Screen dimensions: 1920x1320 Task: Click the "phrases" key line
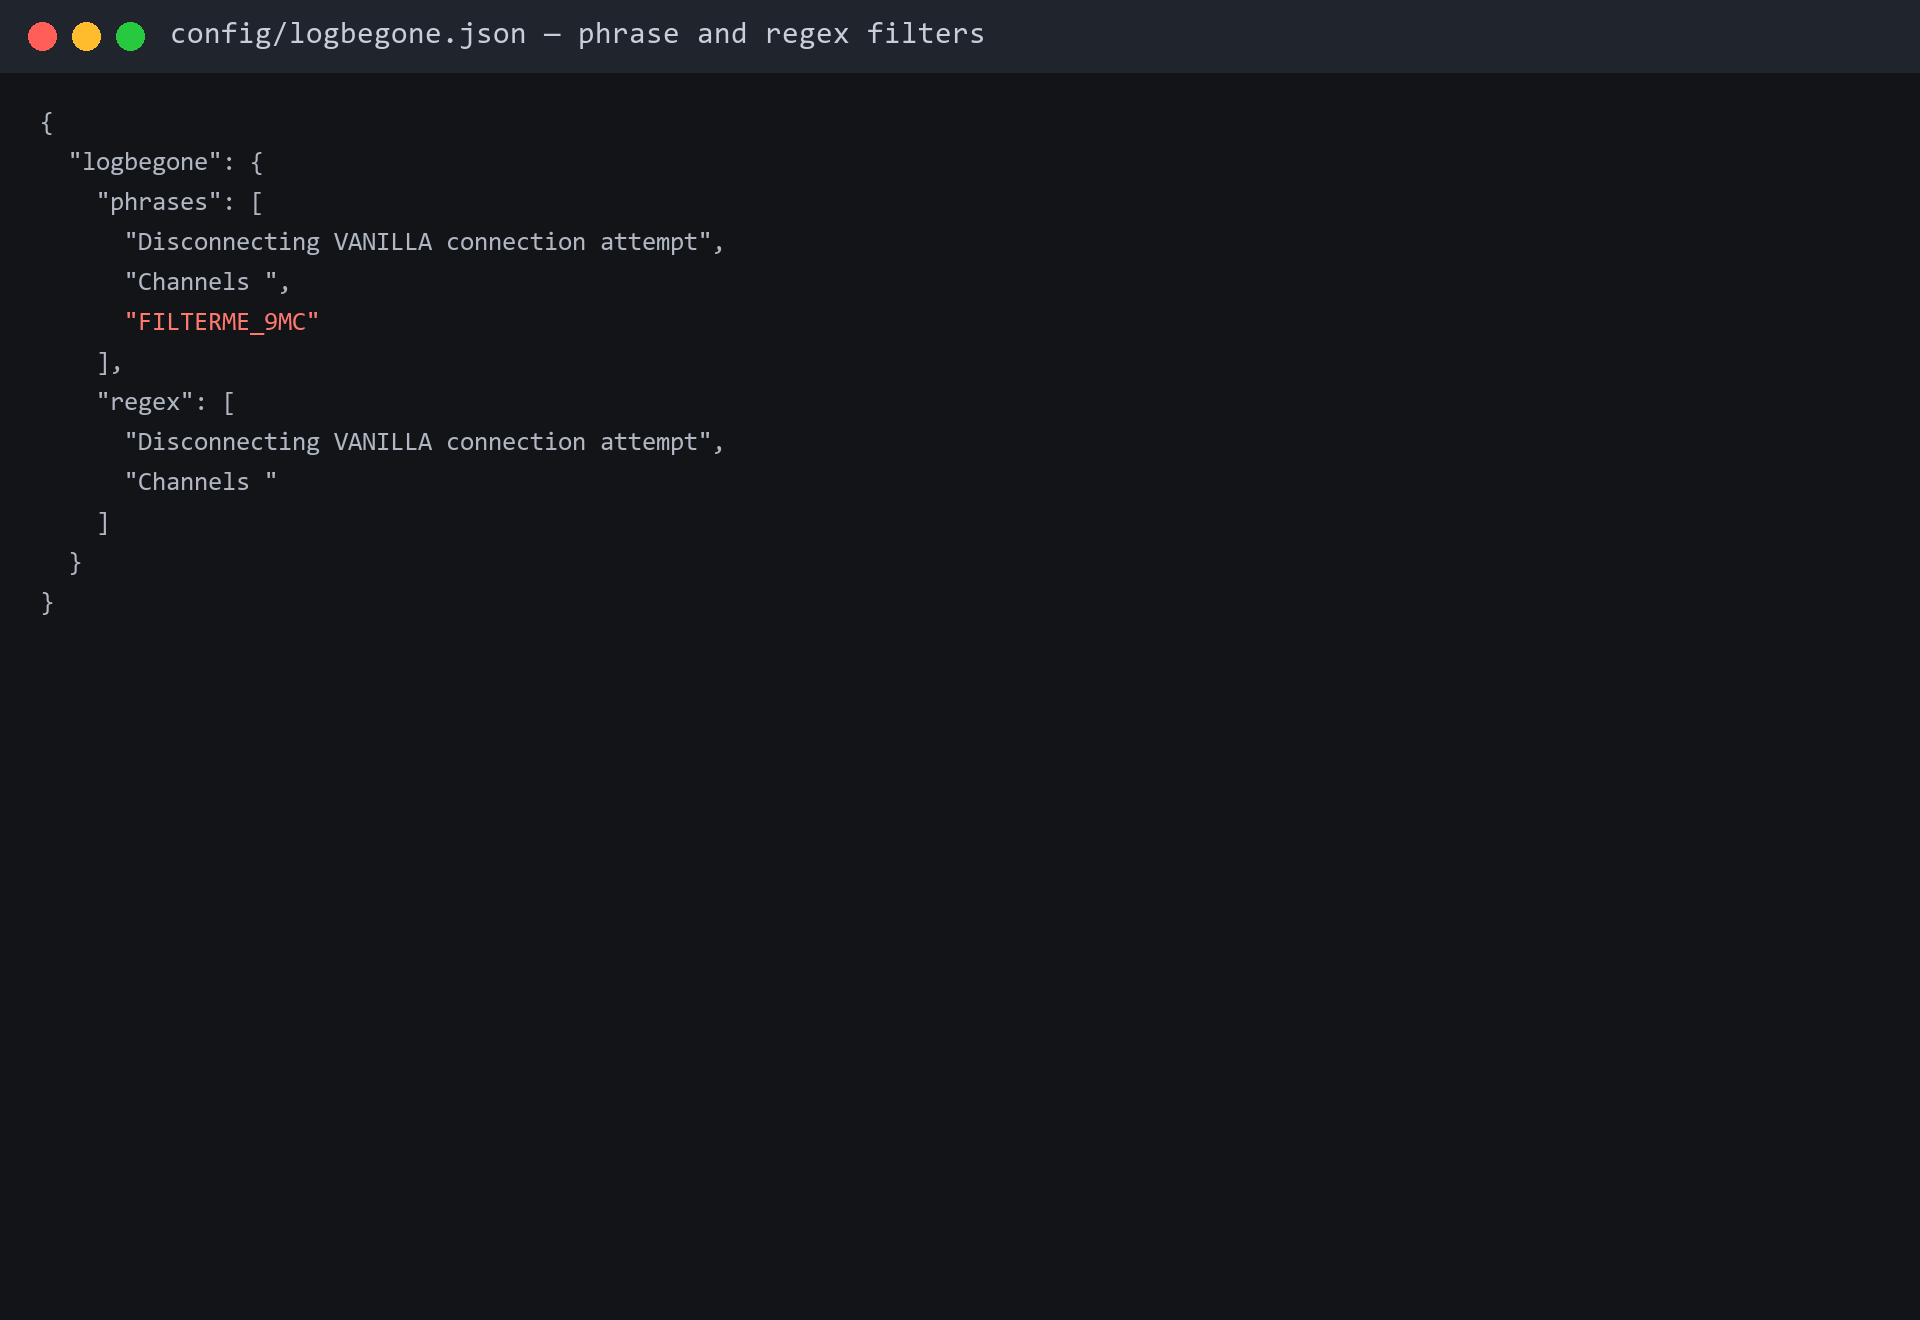180,202
